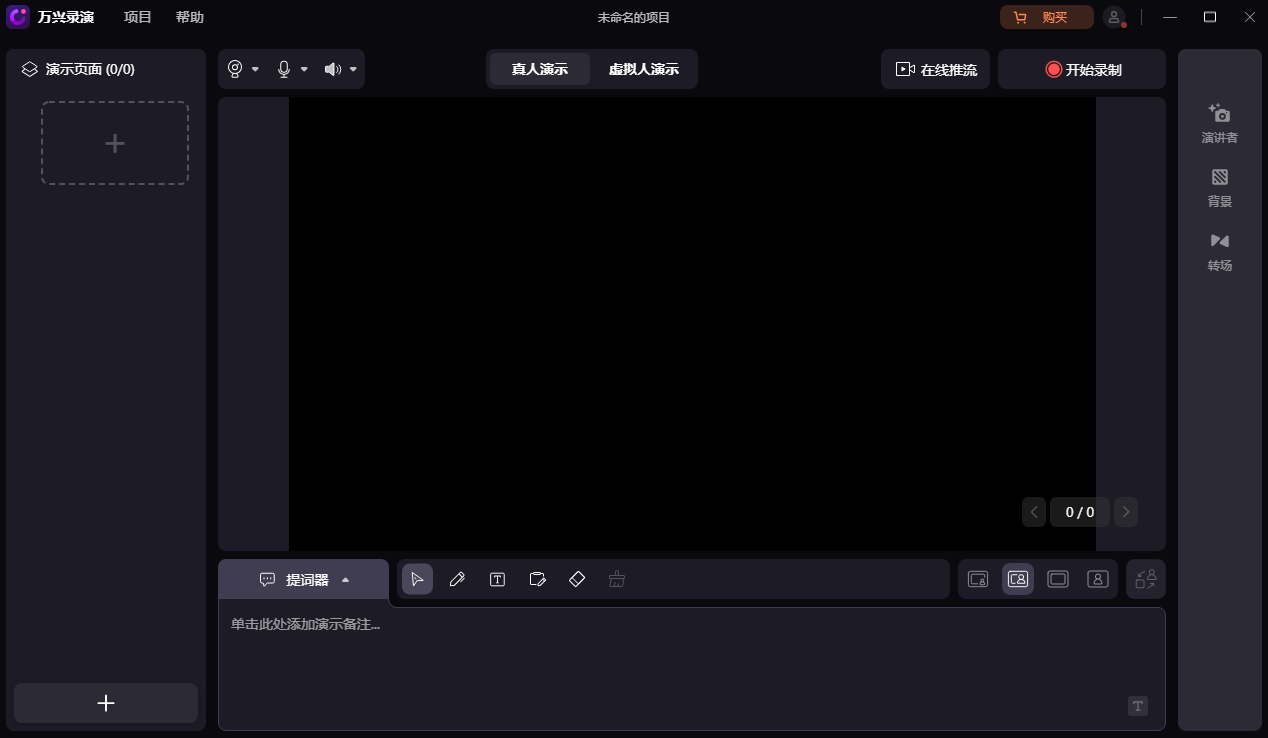Open the 演讲者 panel in right sidebar
This screenshot has width=1268, height=738.
pyautogui.click(x=1219, y=122)
